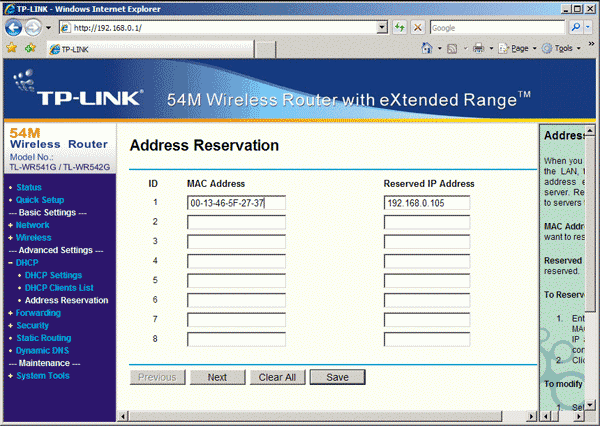Click the 'MAC Address' column header

(x=216, y=184)
